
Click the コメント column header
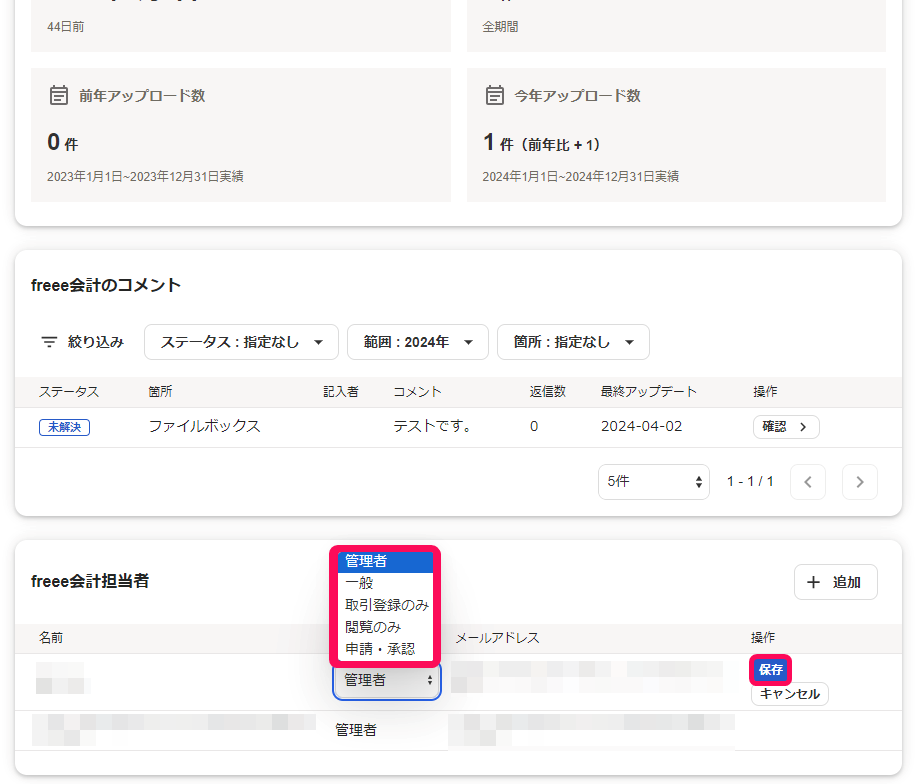tap(417, 391)
